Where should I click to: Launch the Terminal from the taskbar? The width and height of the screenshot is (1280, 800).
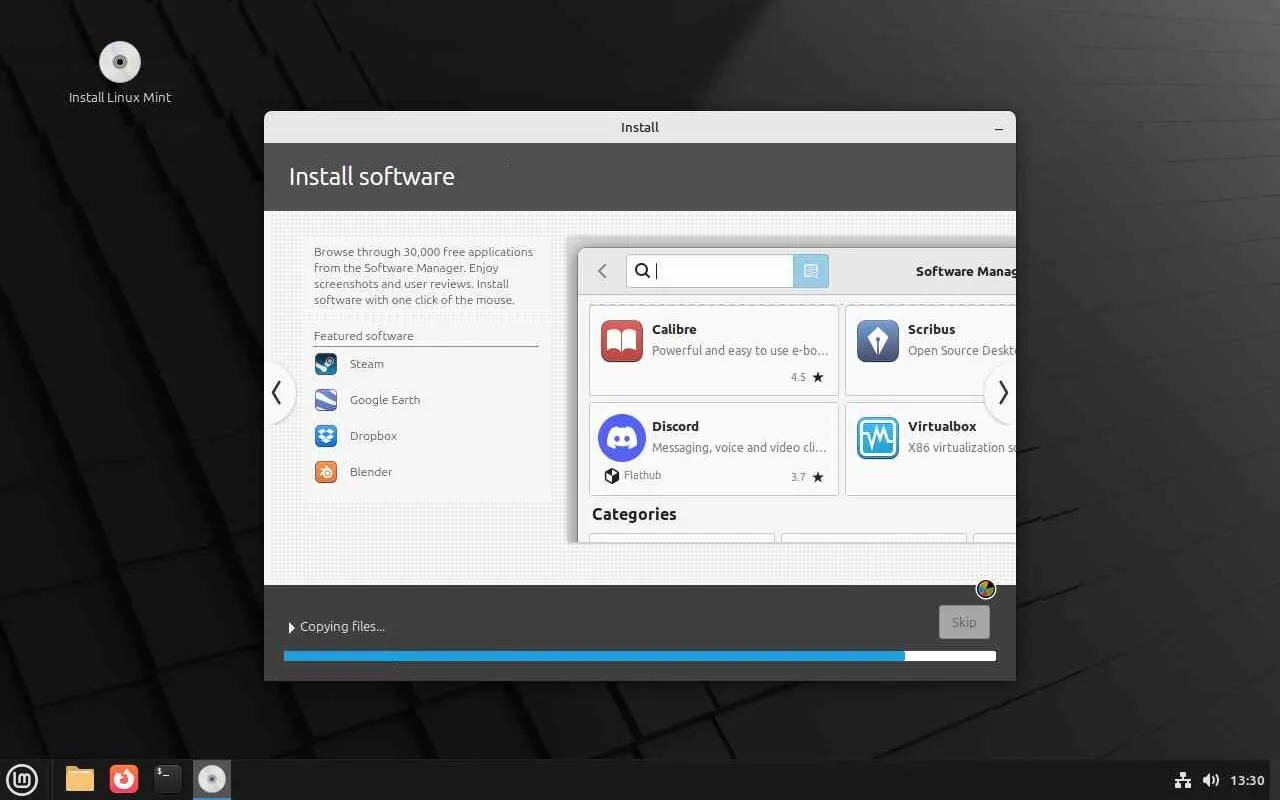(168, 779)
